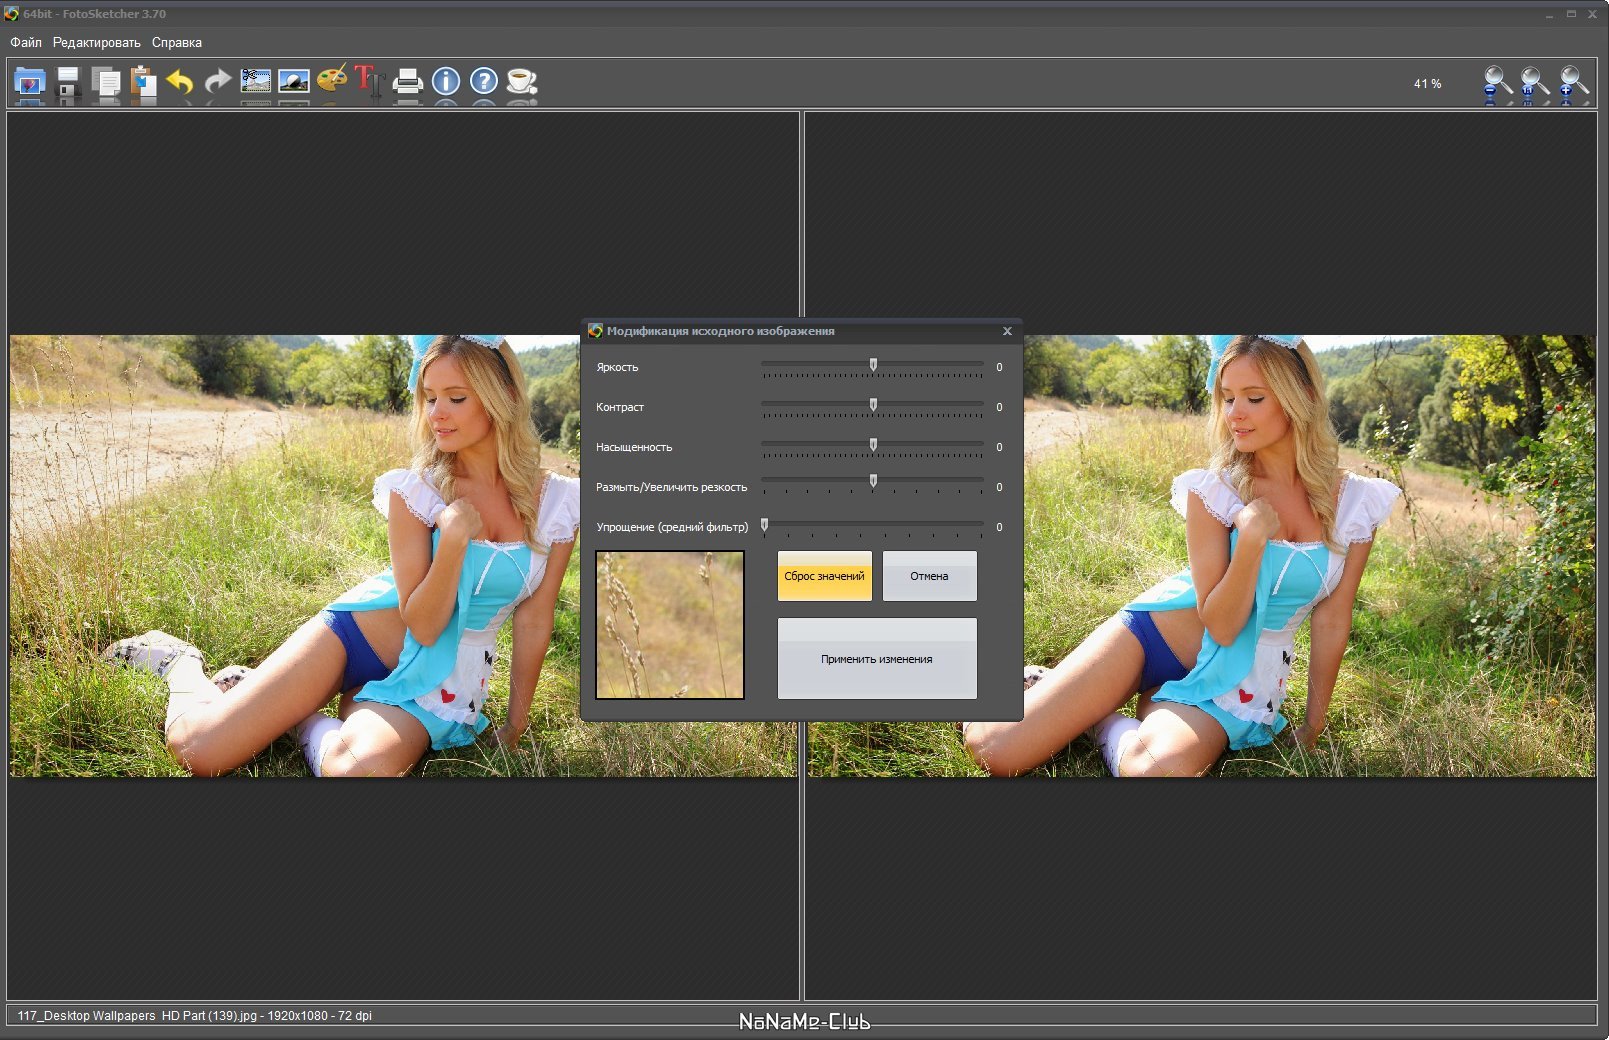Image resolution: width=1609 pixels, height=1040 pixels.
Task: Click the 1:1 actual size magnifier
Action: coord(1534,82)
